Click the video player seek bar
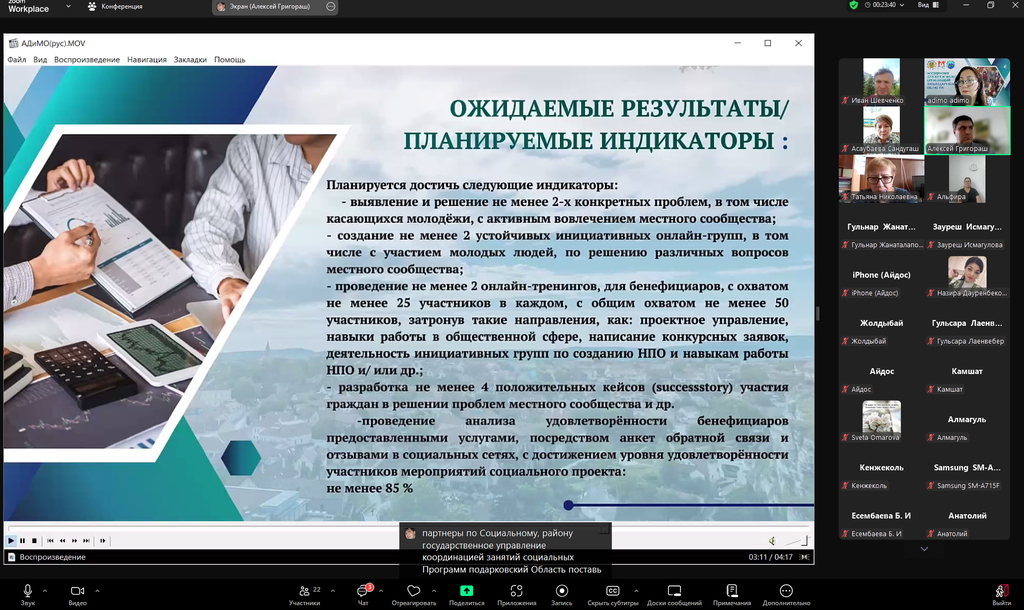The image size is (1024, 610). coord(400,529)
